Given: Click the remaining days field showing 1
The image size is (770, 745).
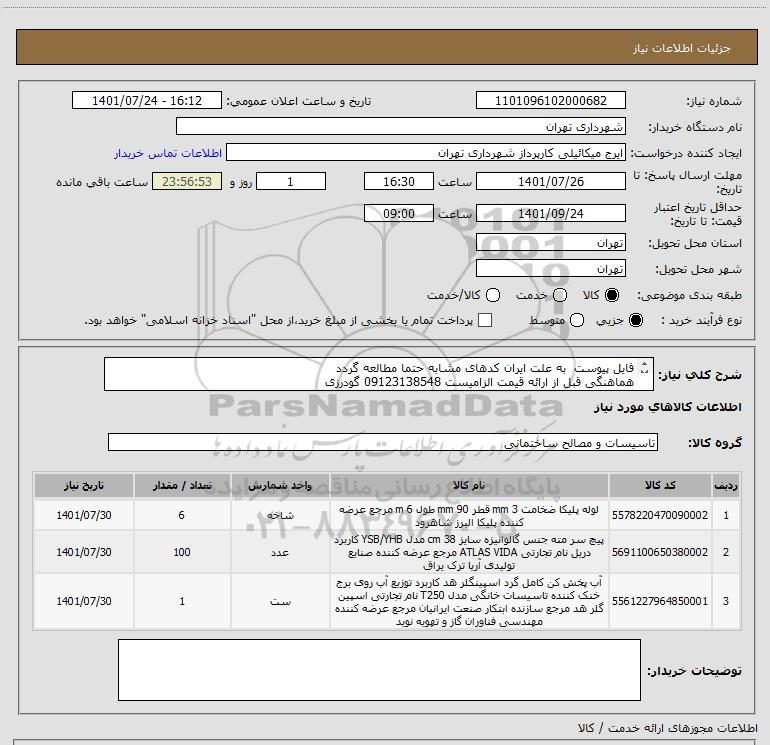Looking at the screenshot, I should (291, 181).
